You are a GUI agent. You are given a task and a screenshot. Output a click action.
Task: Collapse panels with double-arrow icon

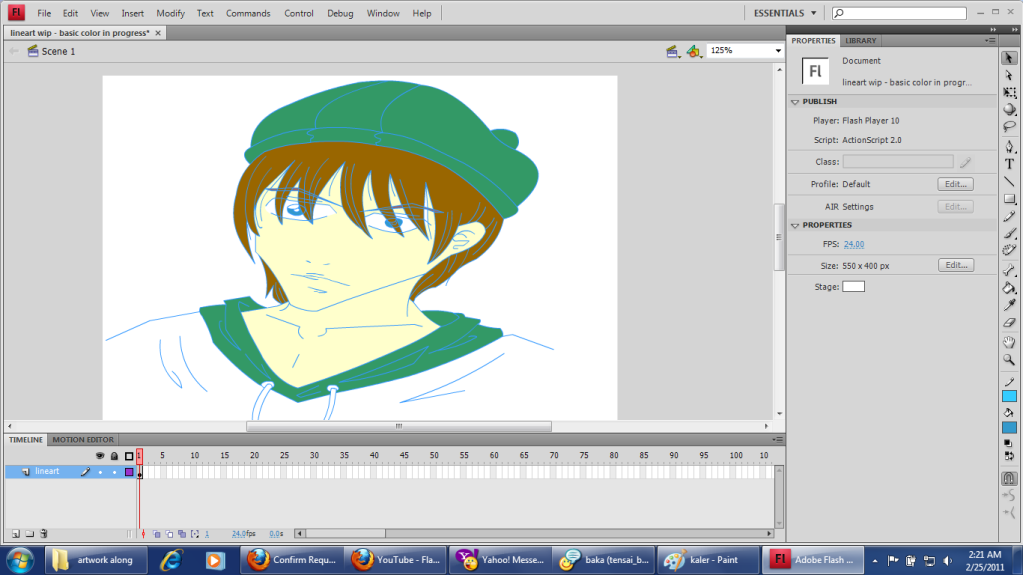pyautogui.click(x=993, y=29)
